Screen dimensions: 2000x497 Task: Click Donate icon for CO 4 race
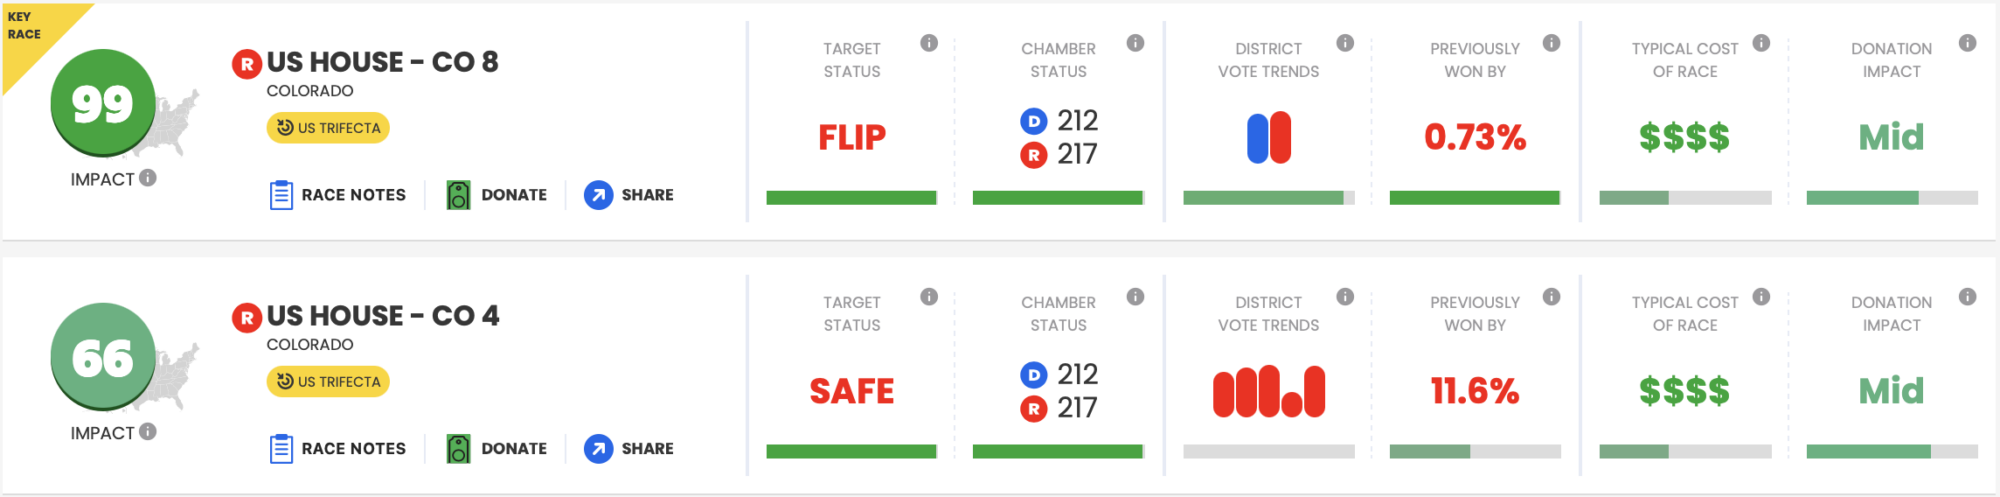[x=458, y=449]
